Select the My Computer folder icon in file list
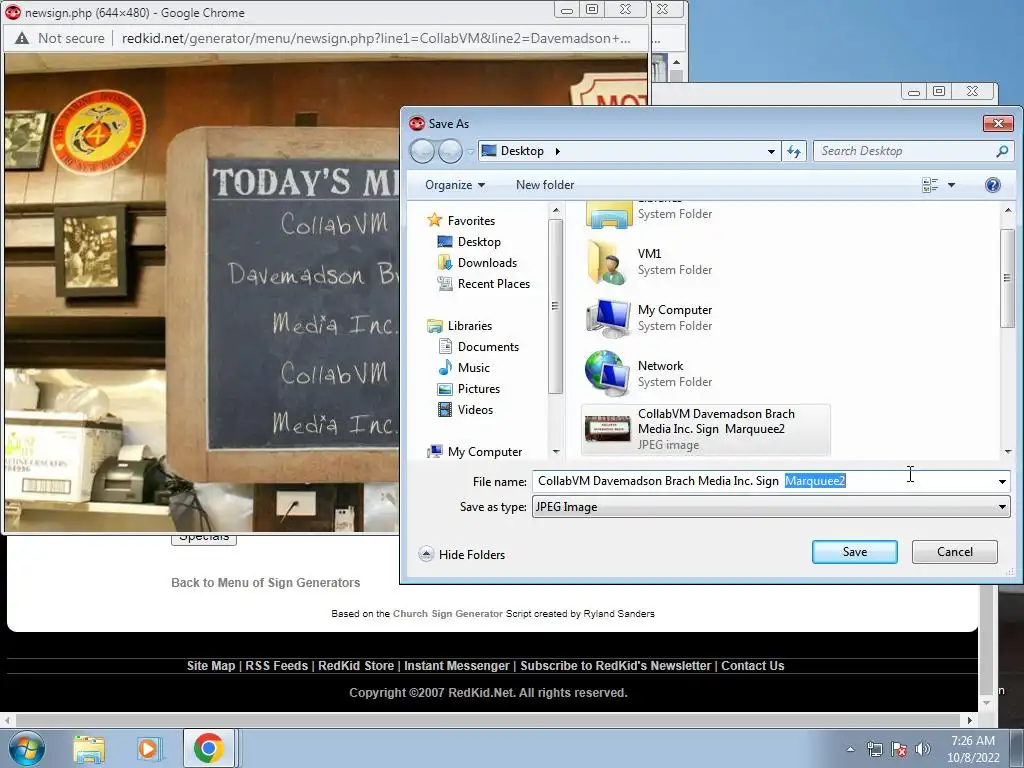This screenshot has height=768, width=1024. tap(608, 318)
